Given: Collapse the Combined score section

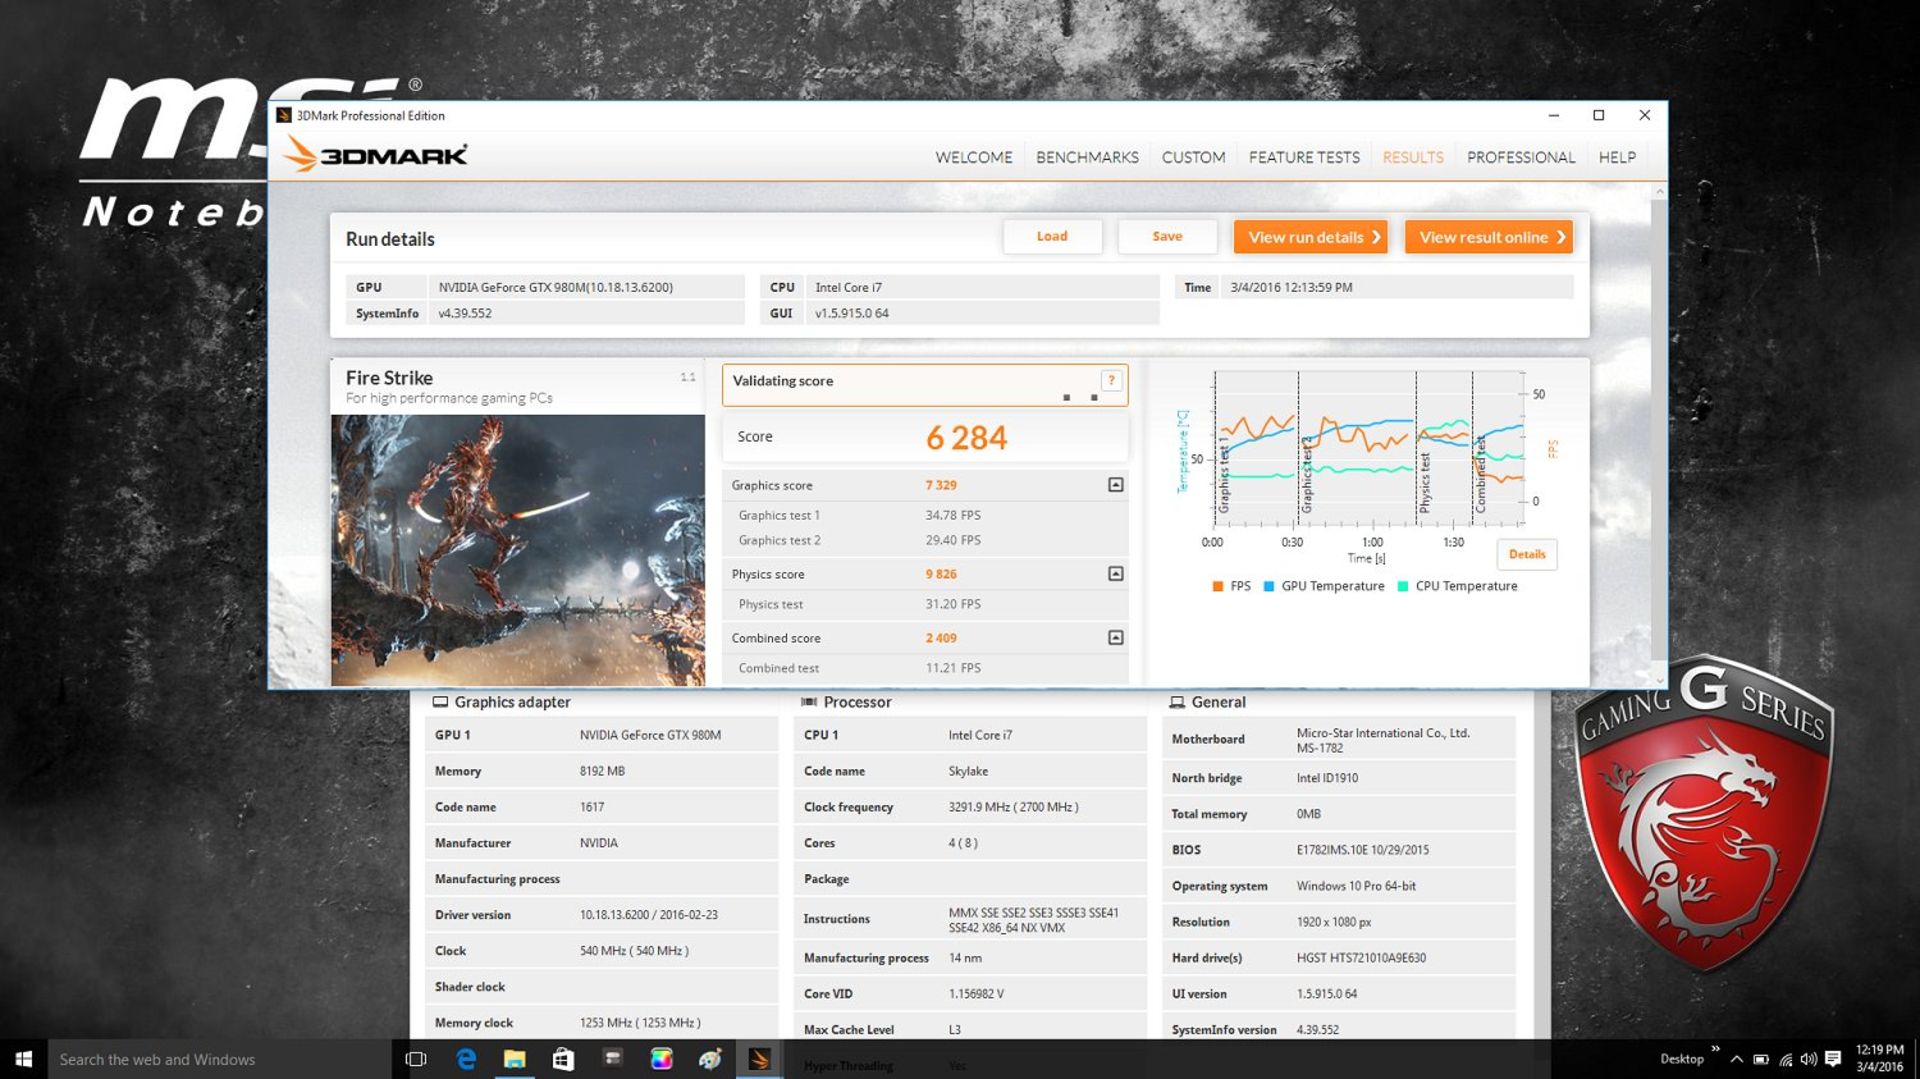Looking at the screenshot, I should [1116, 638].
